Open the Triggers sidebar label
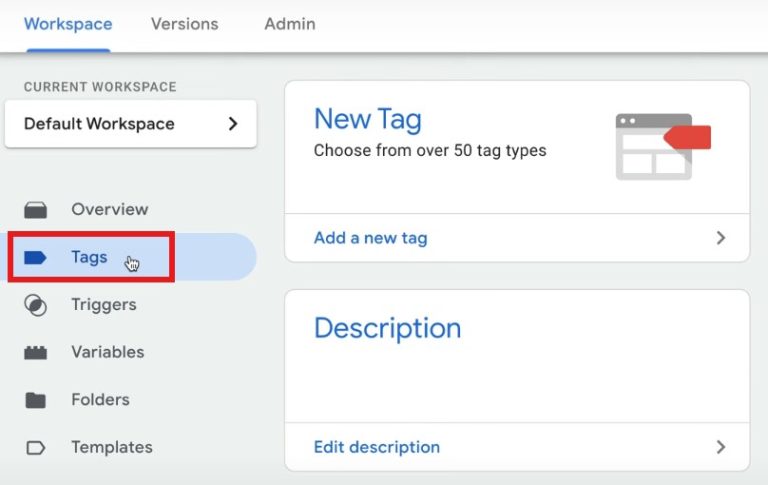This screenshot has width=768, height=485. (x=104, y=305)
